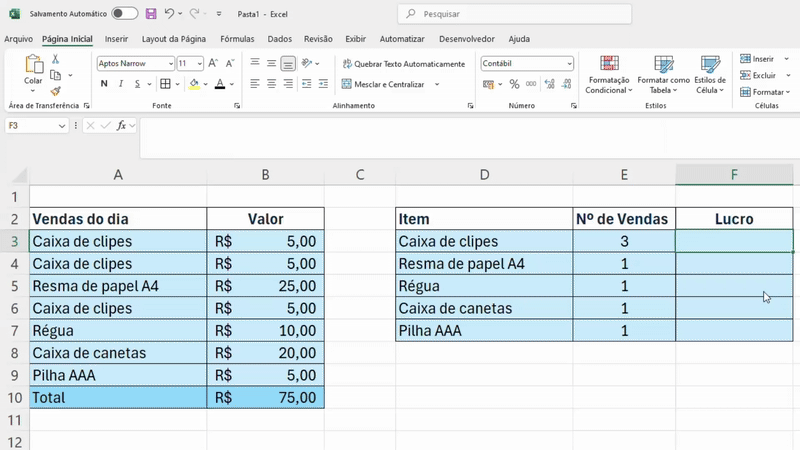Decrease decimal places
The height and width of the screenshot is (450, 800).
click(566, 84)
